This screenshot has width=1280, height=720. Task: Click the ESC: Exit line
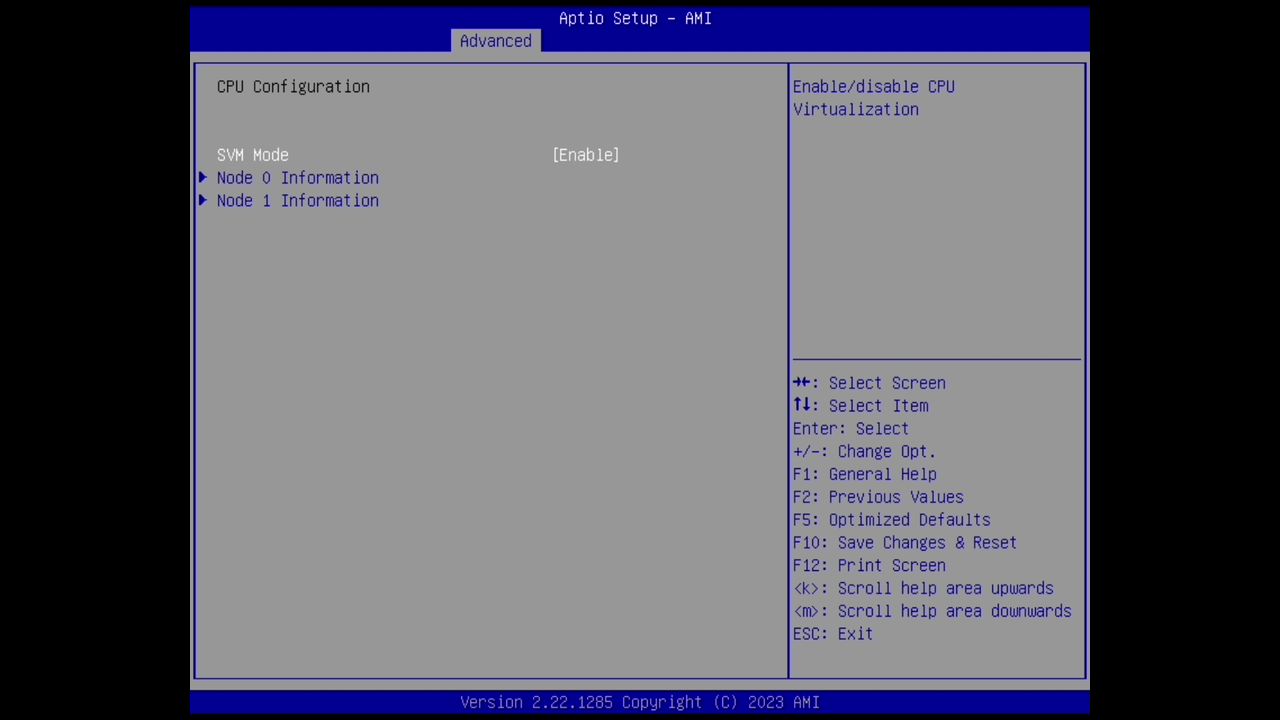tap(833, 634)
